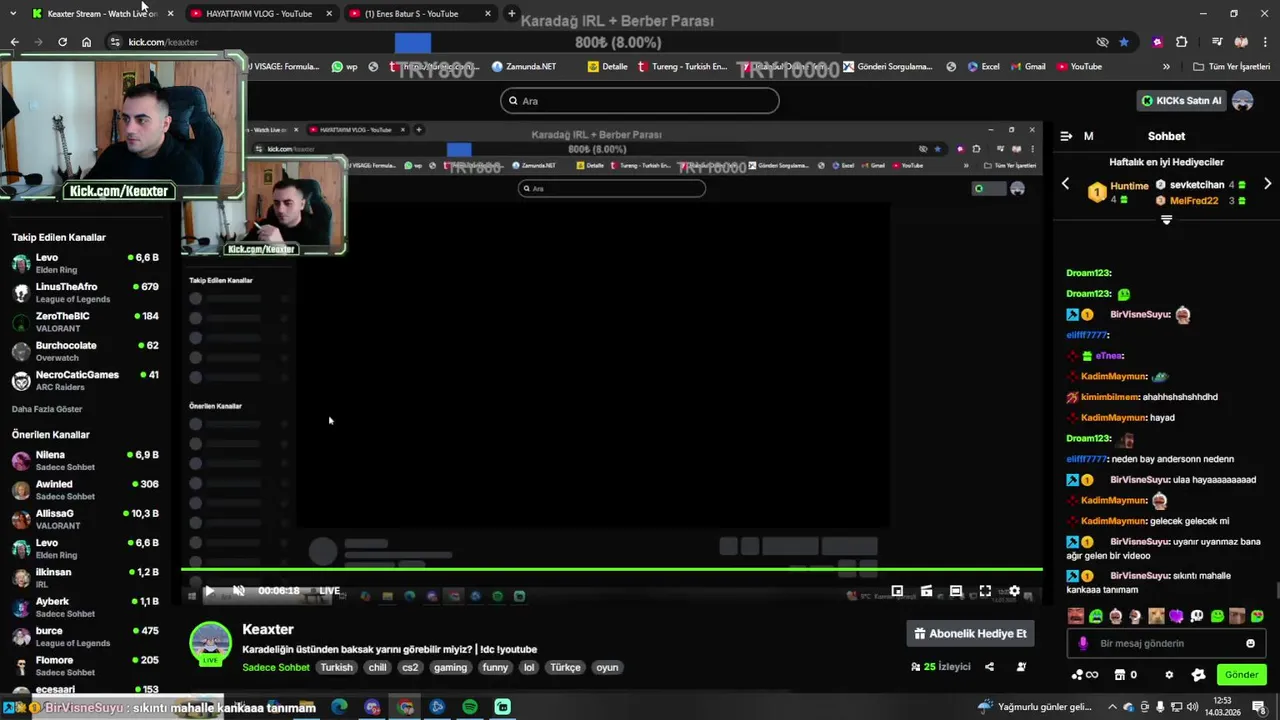Open LinusTheAfro channel in sidebar
This screenshot has height=720, width=1280.
click(86, 293)
